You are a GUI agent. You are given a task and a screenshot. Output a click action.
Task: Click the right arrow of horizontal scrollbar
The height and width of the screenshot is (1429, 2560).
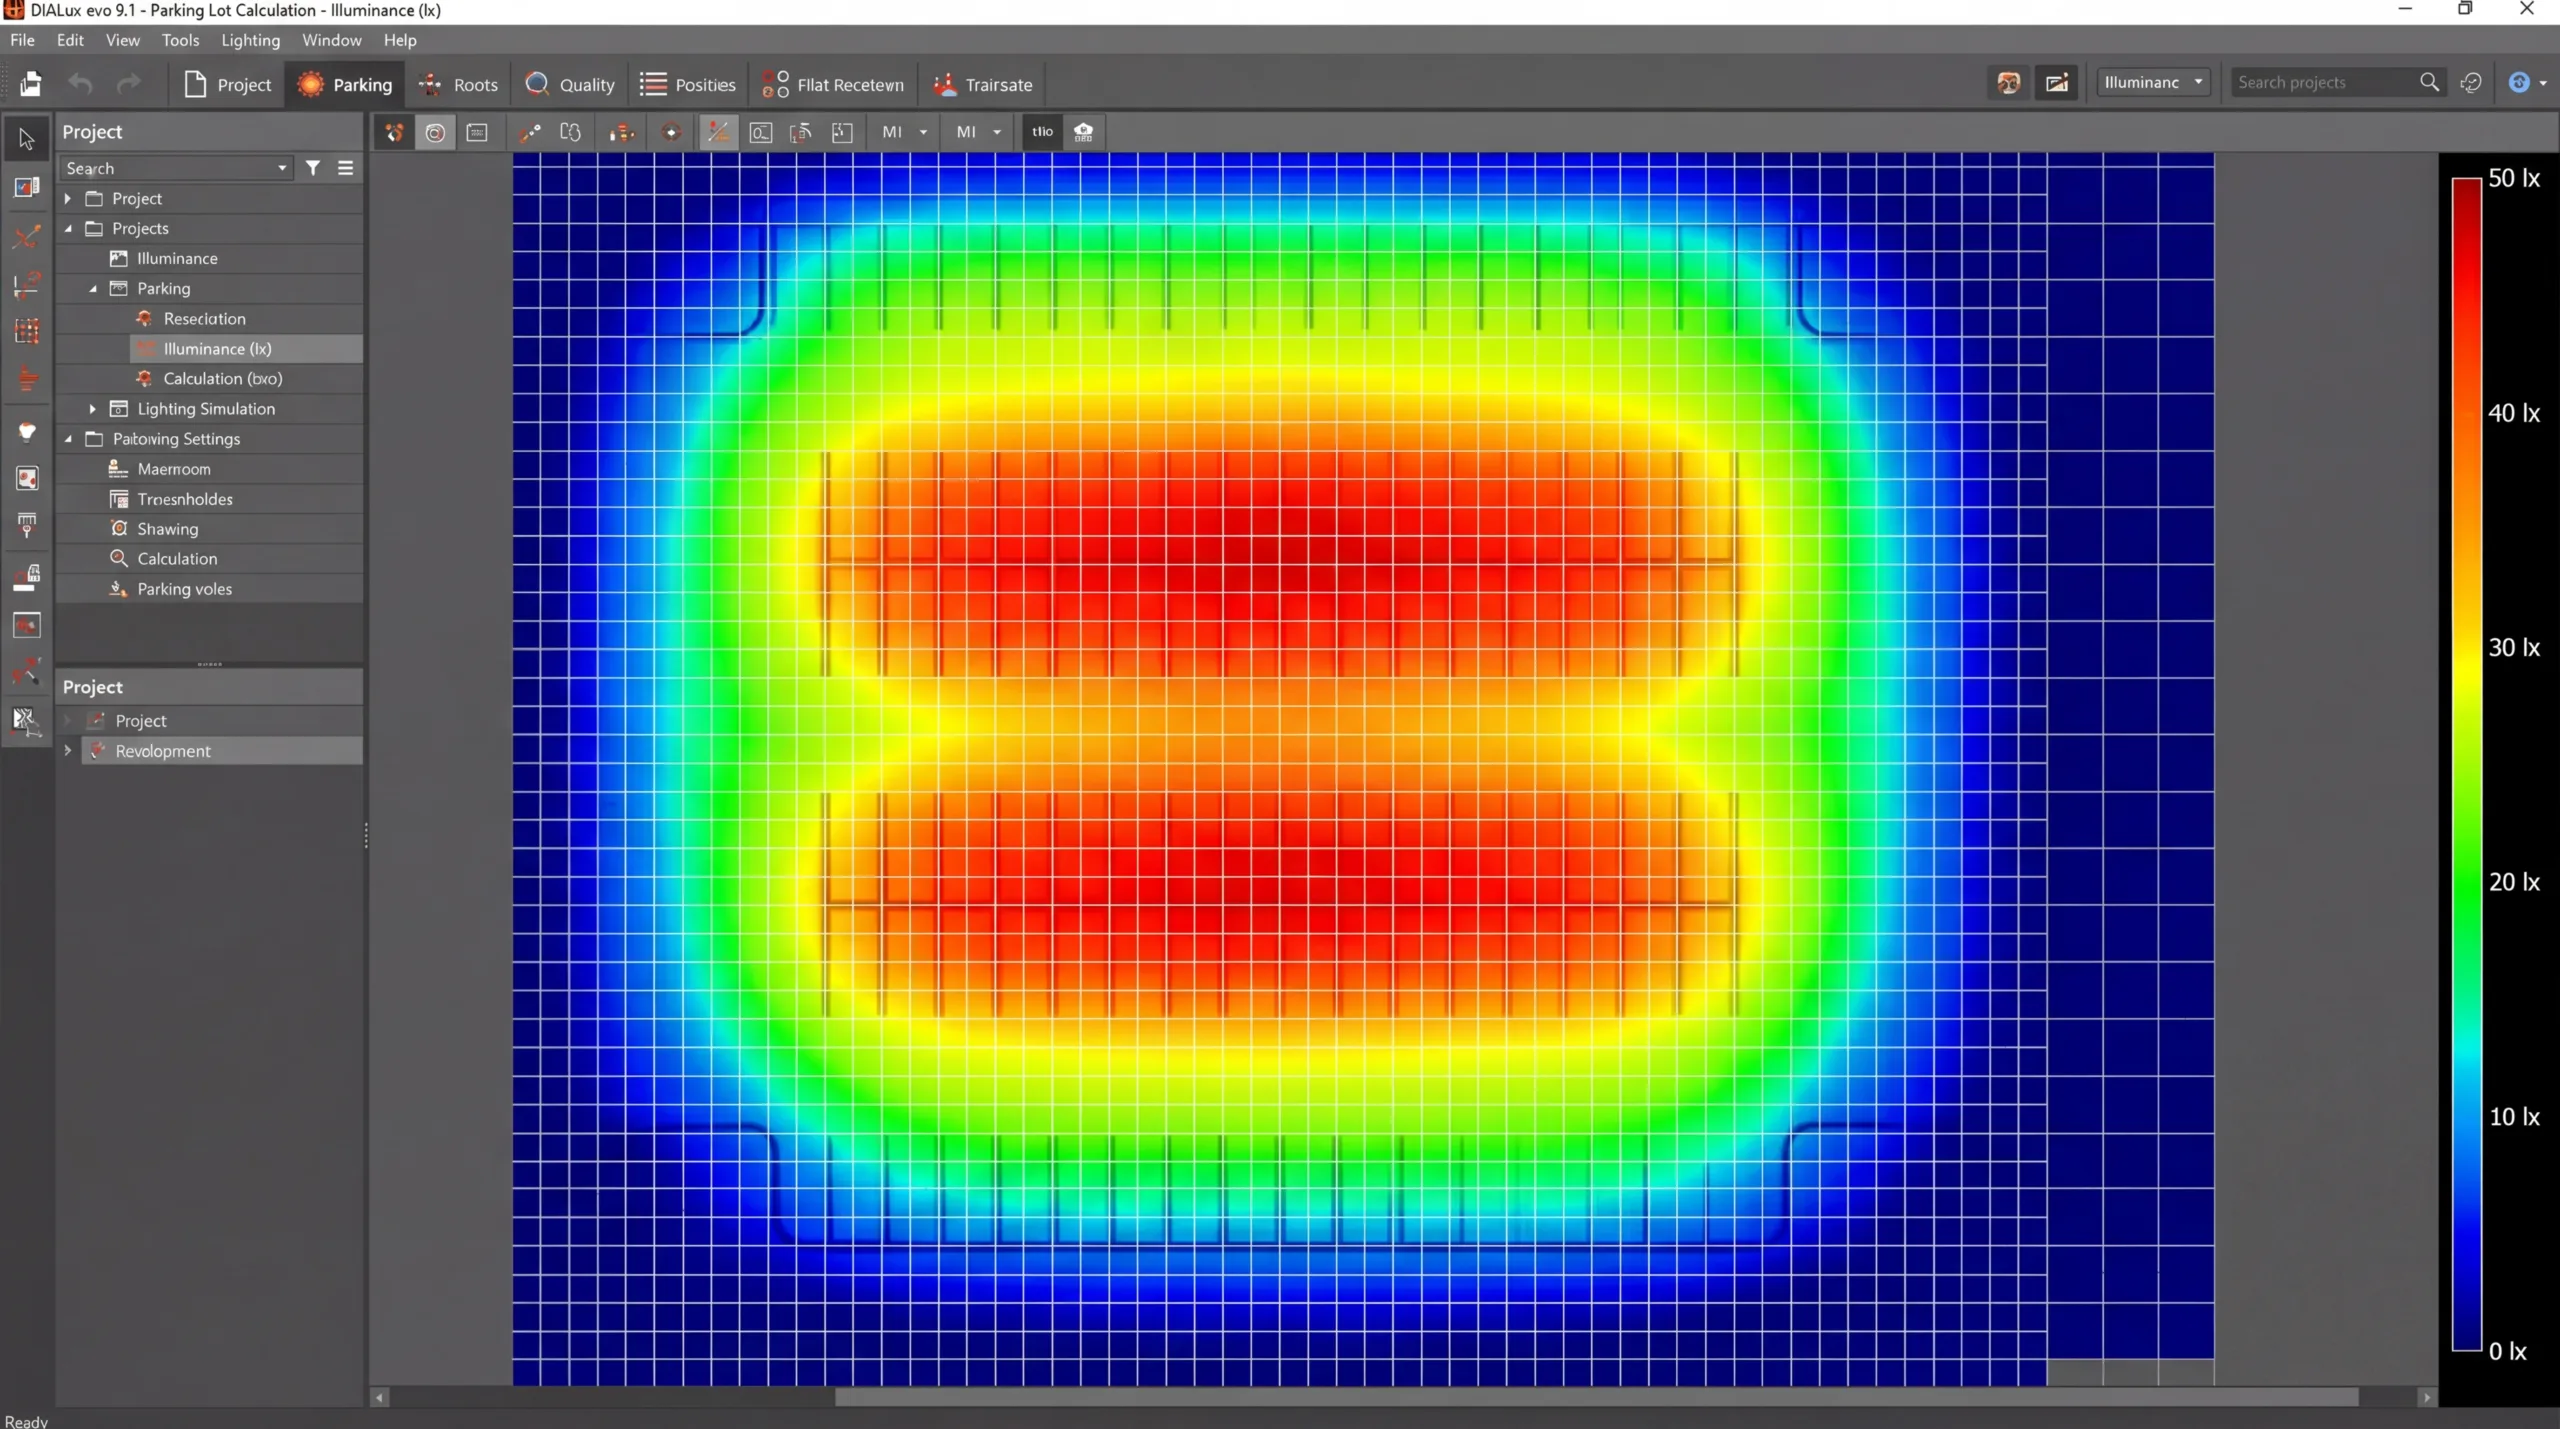[x=2427, y=1397]
